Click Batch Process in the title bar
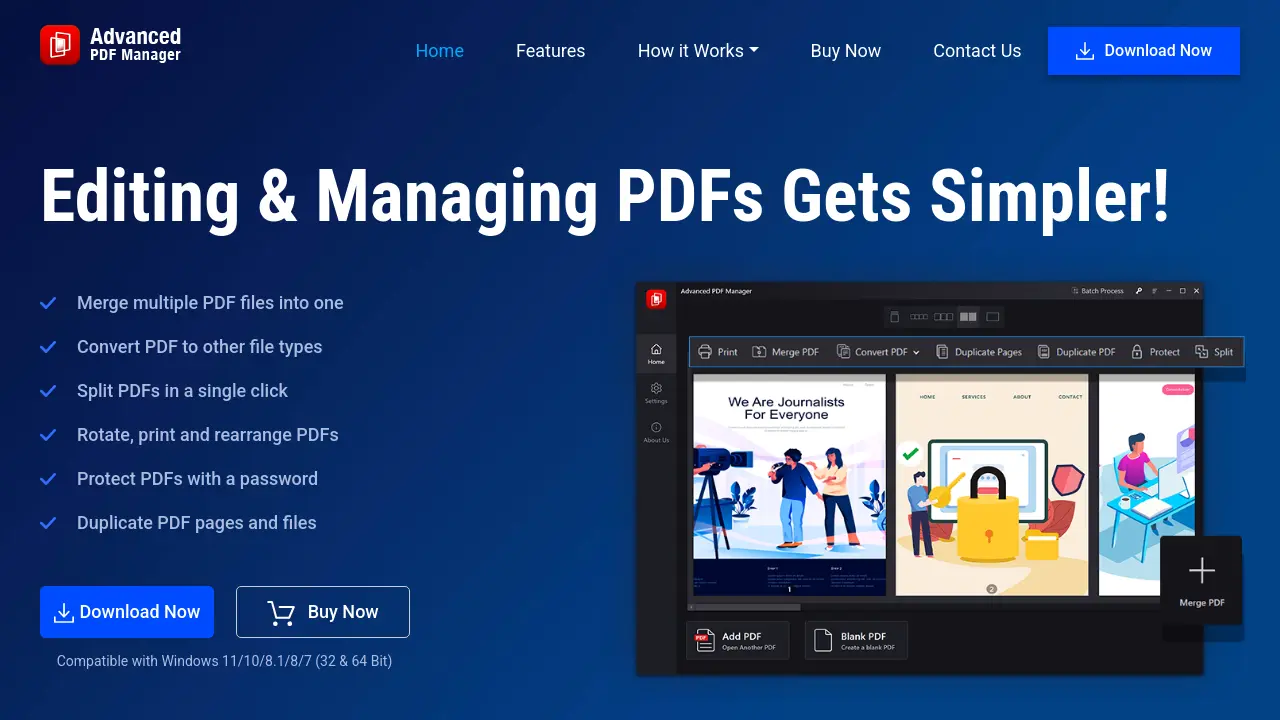Screen dimensions: 1280x720 1097,291
